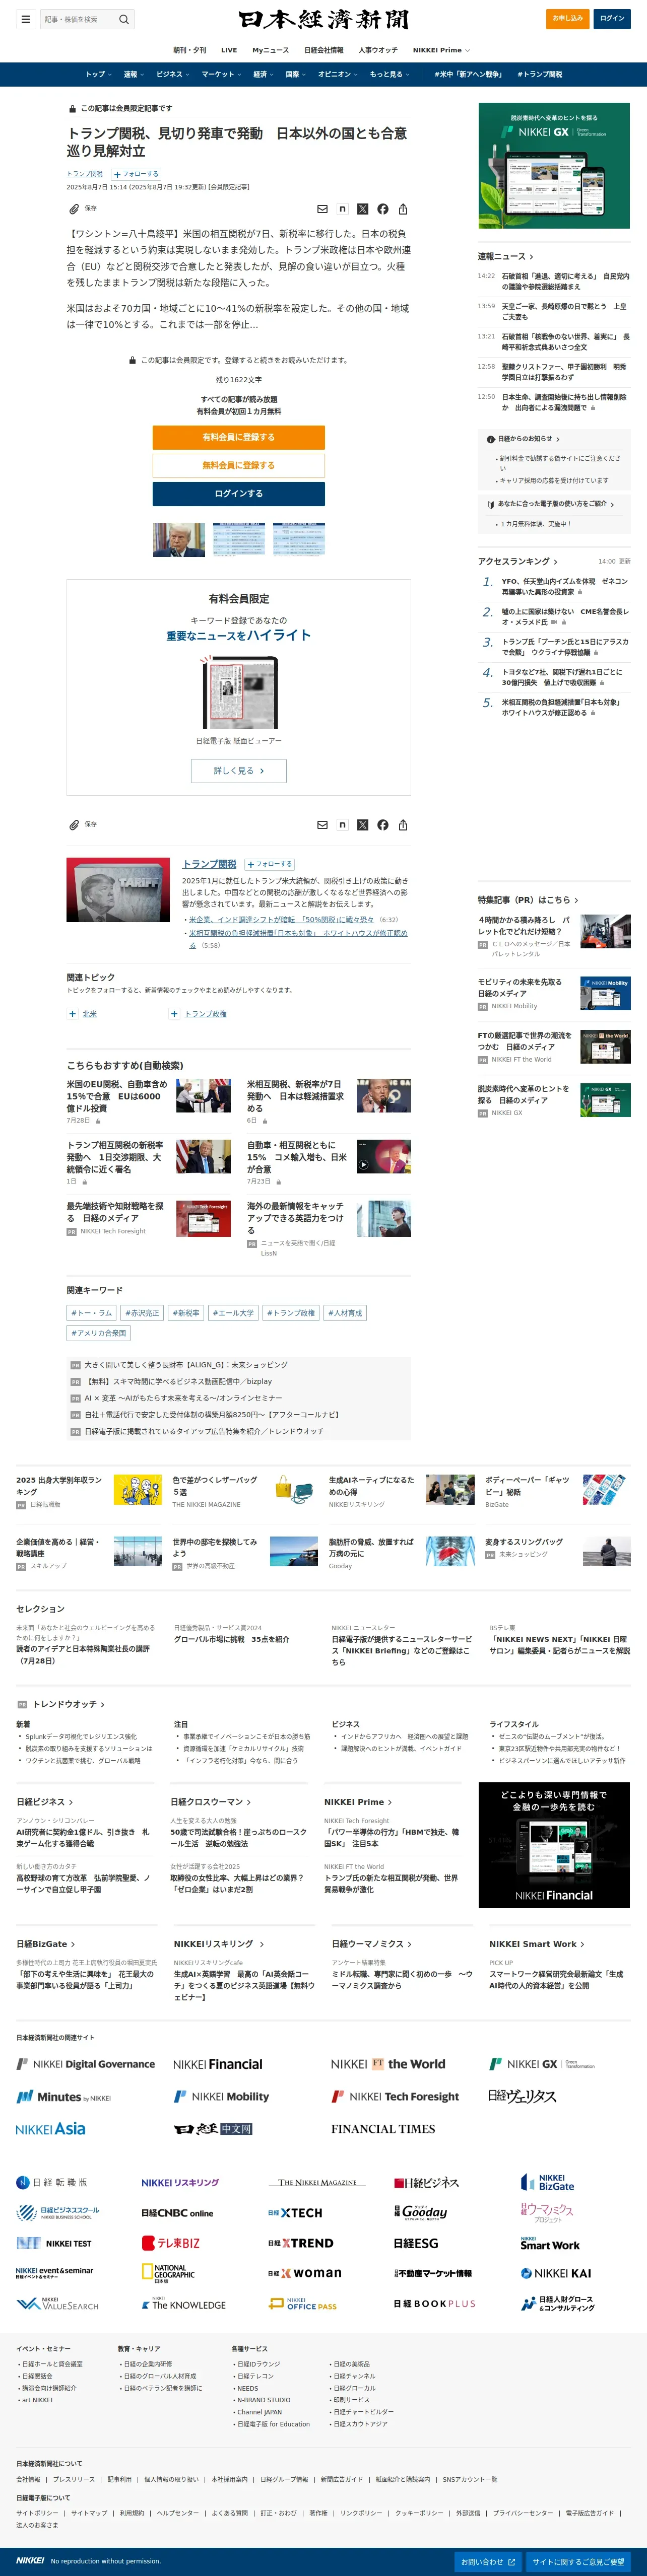Click the envelope icon below the 有料会員限定 box
Image resolution: width=647 pixels, height=2576 pixels.
(x=322, y=825)
